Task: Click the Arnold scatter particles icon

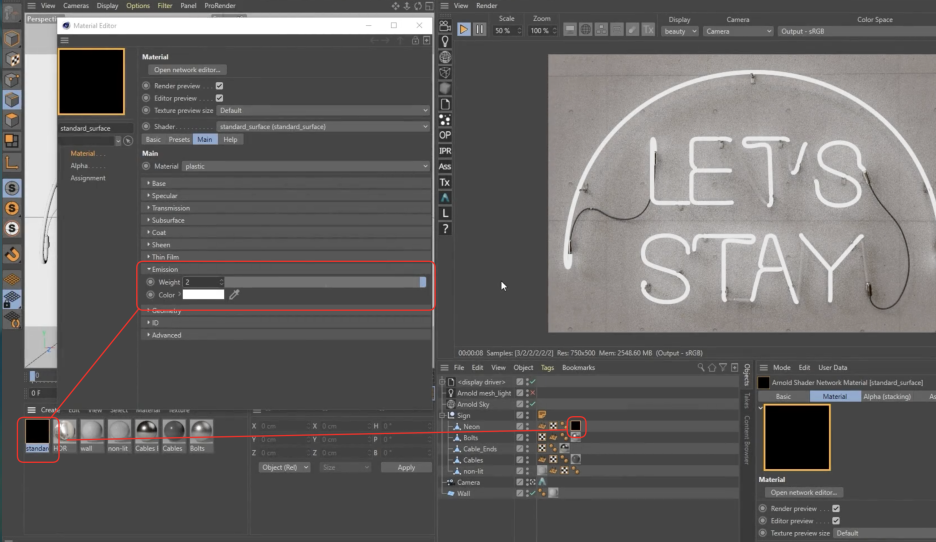Action: 445,119
